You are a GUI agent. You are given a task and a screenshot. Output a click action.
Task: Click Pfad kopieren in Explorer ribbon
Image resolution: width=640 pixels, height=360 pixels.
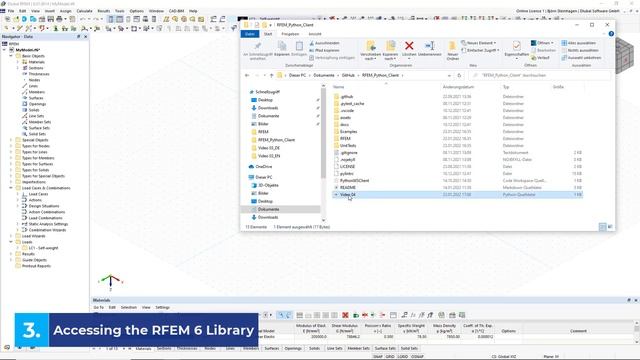[324, 50]
